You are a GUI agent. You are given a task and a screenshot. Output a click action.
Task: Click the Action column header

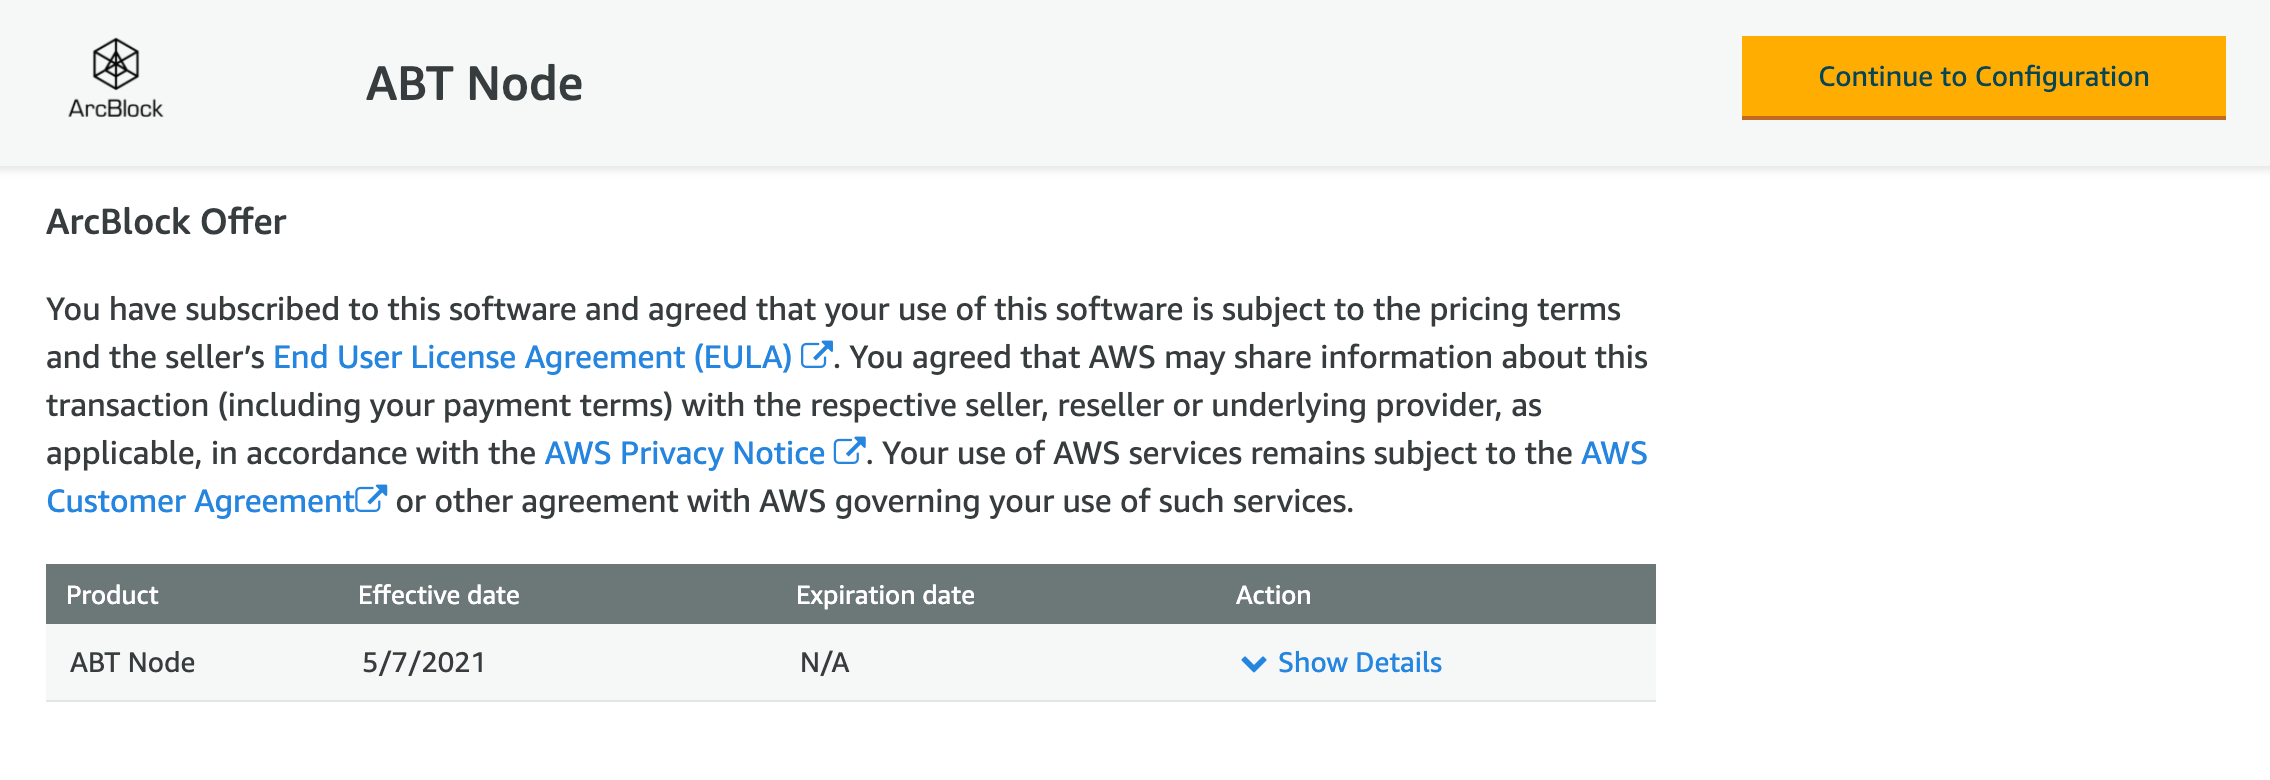click(x=1273, y=595)
